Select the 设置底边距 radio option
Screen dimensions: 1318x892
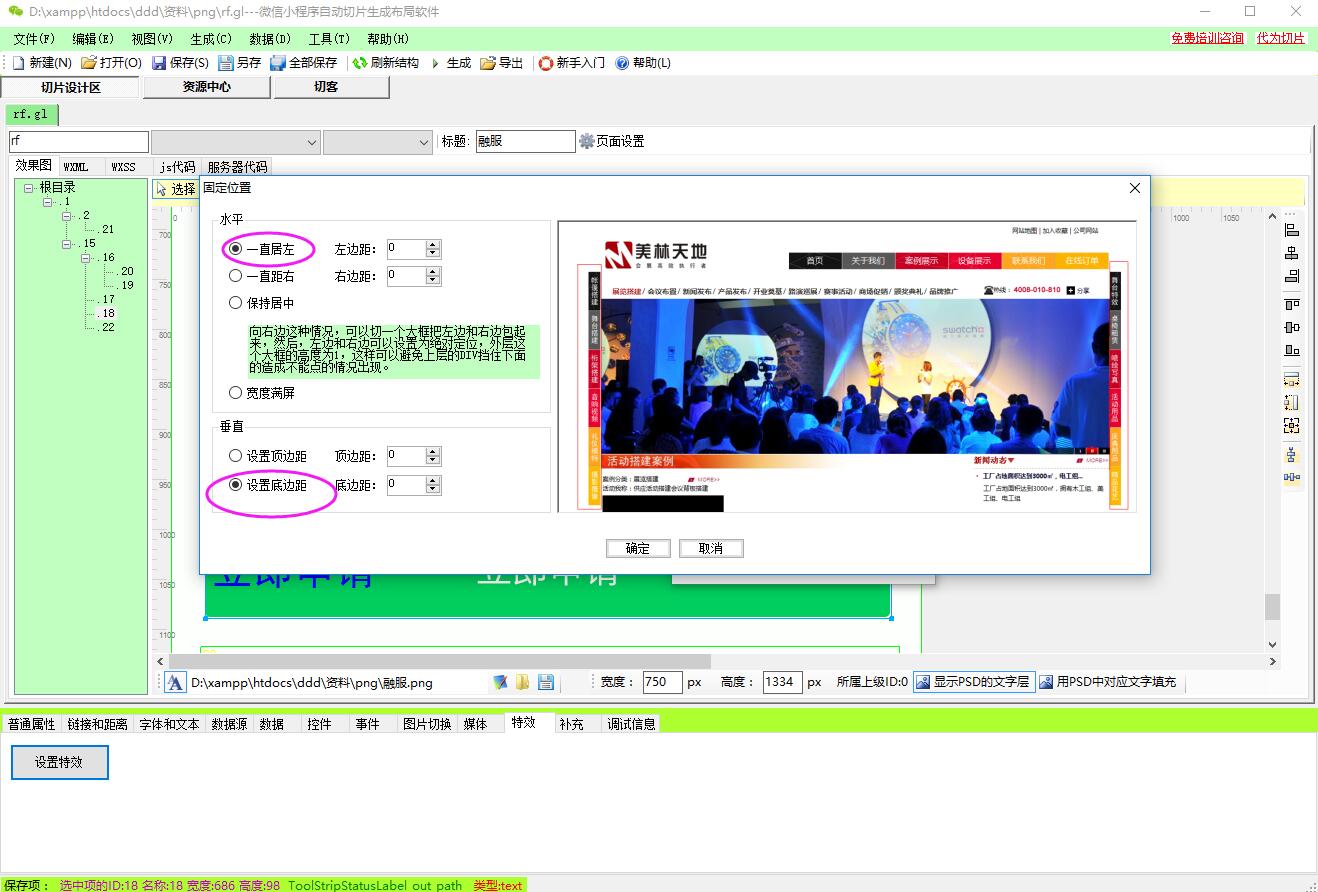(x=267, y=485)
